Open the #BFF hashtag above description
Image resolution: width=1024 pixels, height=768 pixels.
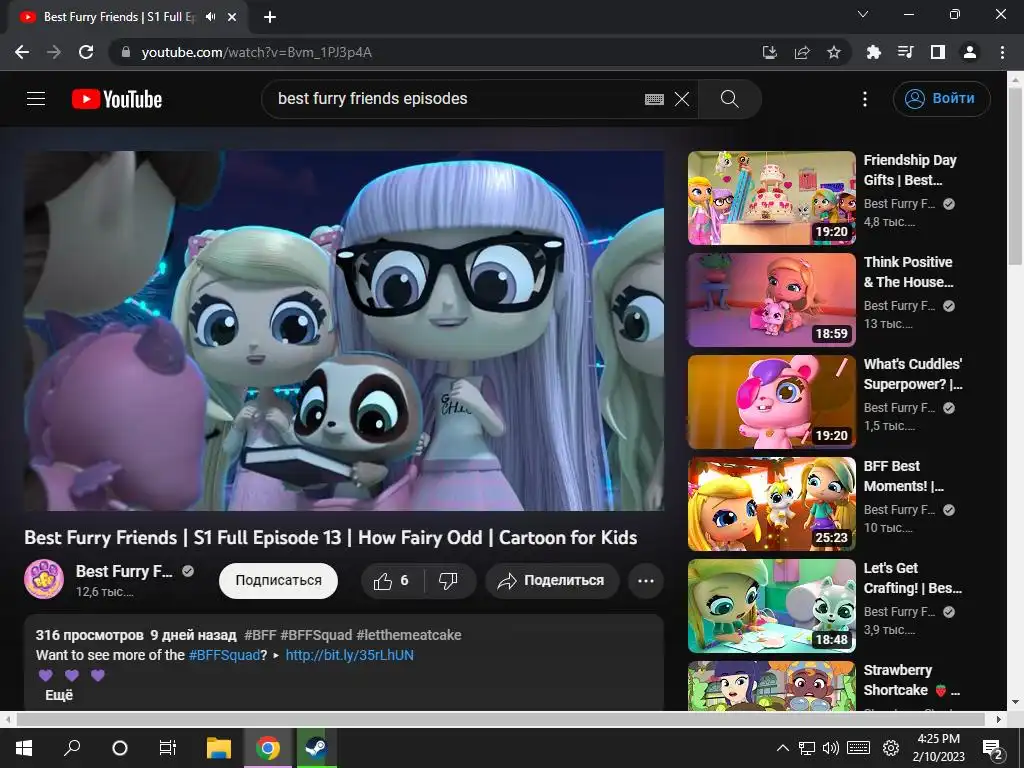260,635
